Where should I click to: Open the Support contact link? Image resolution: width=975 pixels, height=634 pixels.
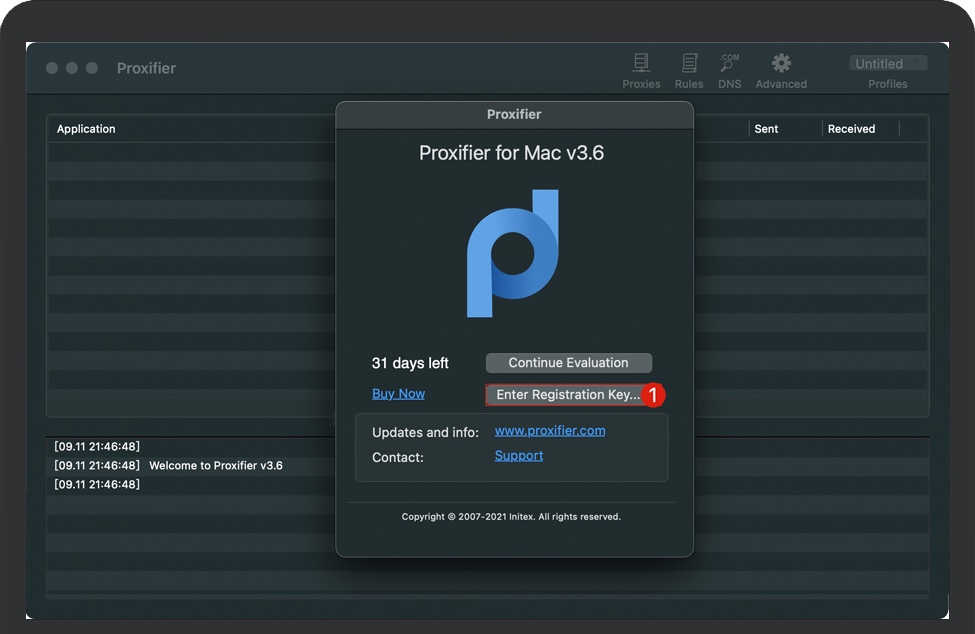(x=519, y=456)
